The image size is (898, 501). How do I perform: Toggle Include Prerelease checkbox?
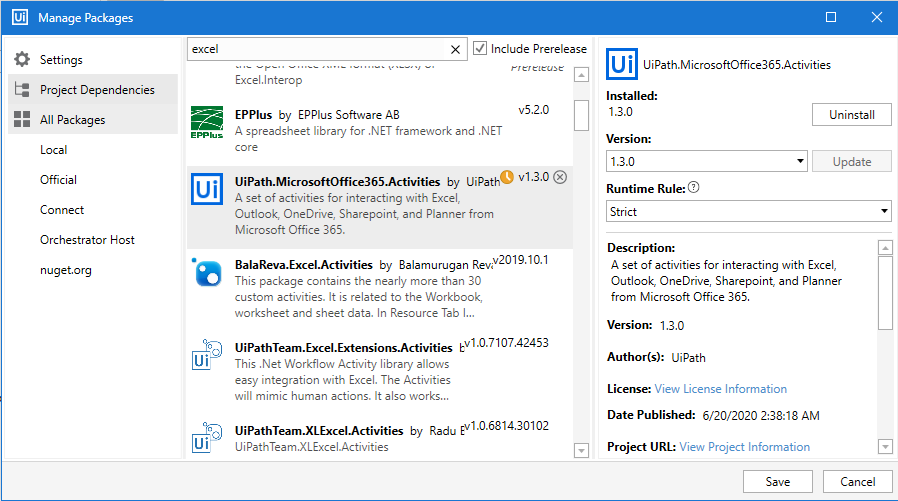pyautogui.click(x=480, y=49)
